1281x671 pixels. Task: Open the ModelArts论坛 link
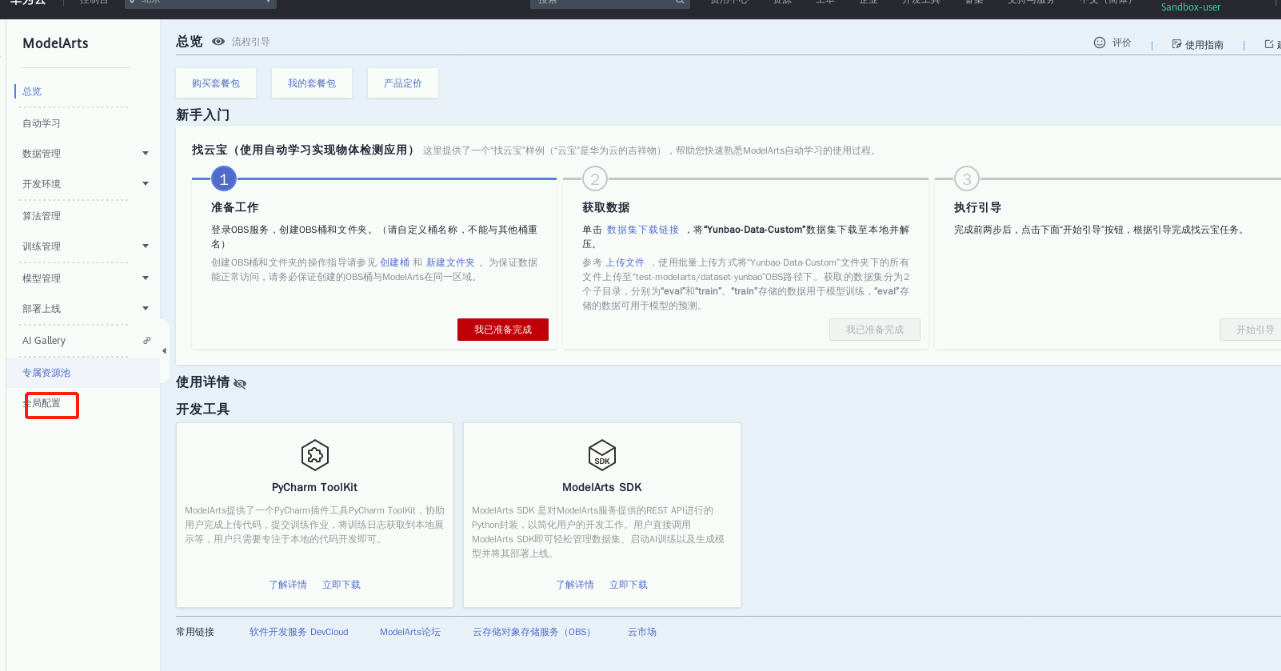(x=410, y=632)
